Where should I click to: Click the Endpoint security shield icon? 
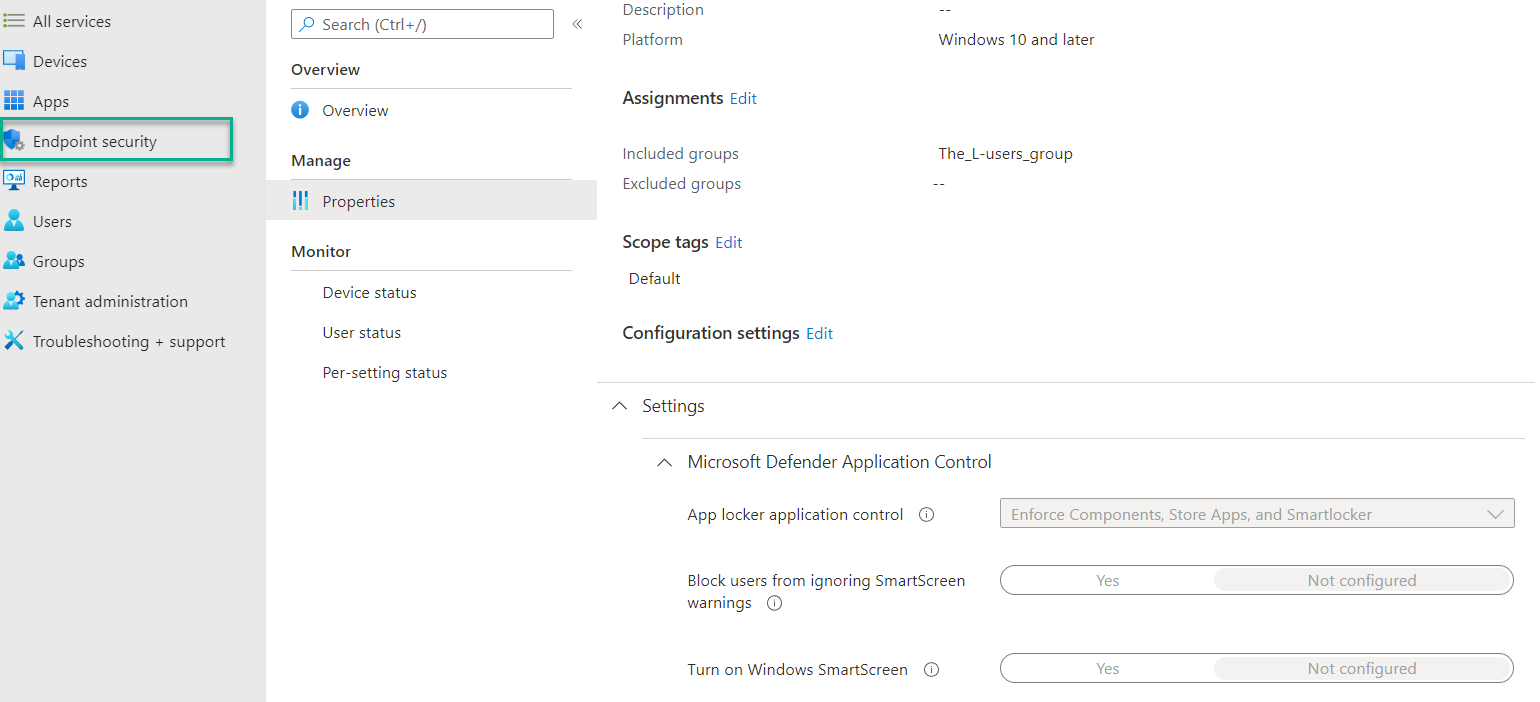[x=14, y=140]
